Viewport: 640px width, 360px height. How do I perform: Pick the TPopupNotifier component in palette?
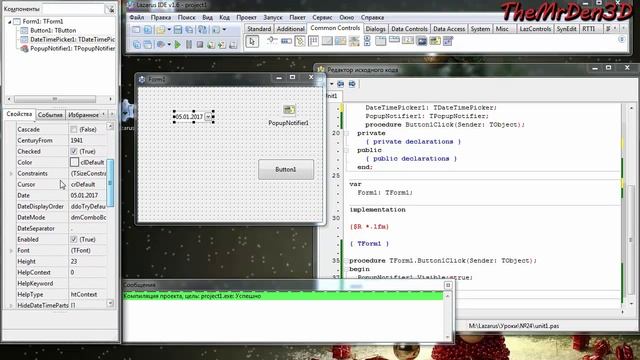[435, 41]
